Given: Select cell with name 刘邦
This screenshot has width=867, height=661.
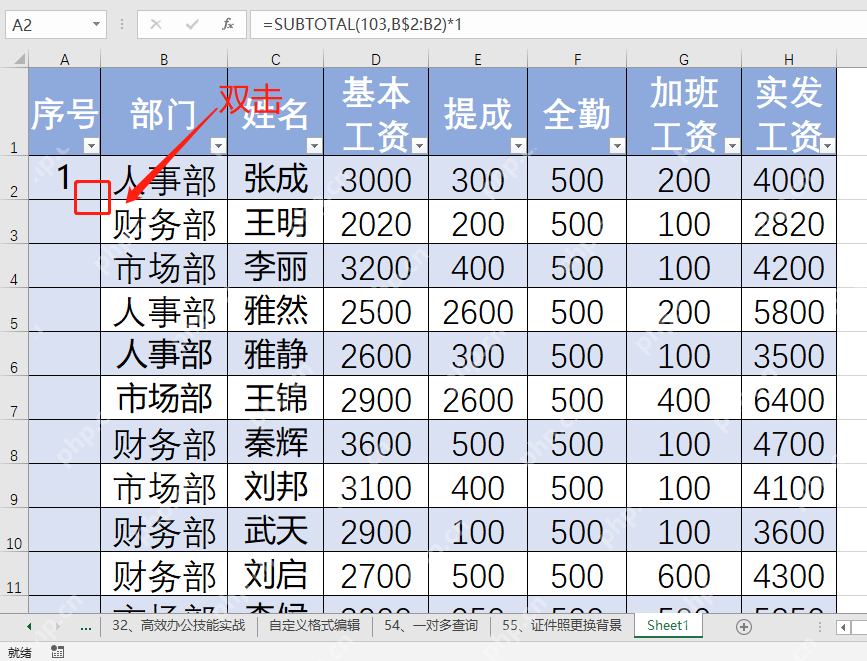Looking at the screenshot, I should 275,486.
